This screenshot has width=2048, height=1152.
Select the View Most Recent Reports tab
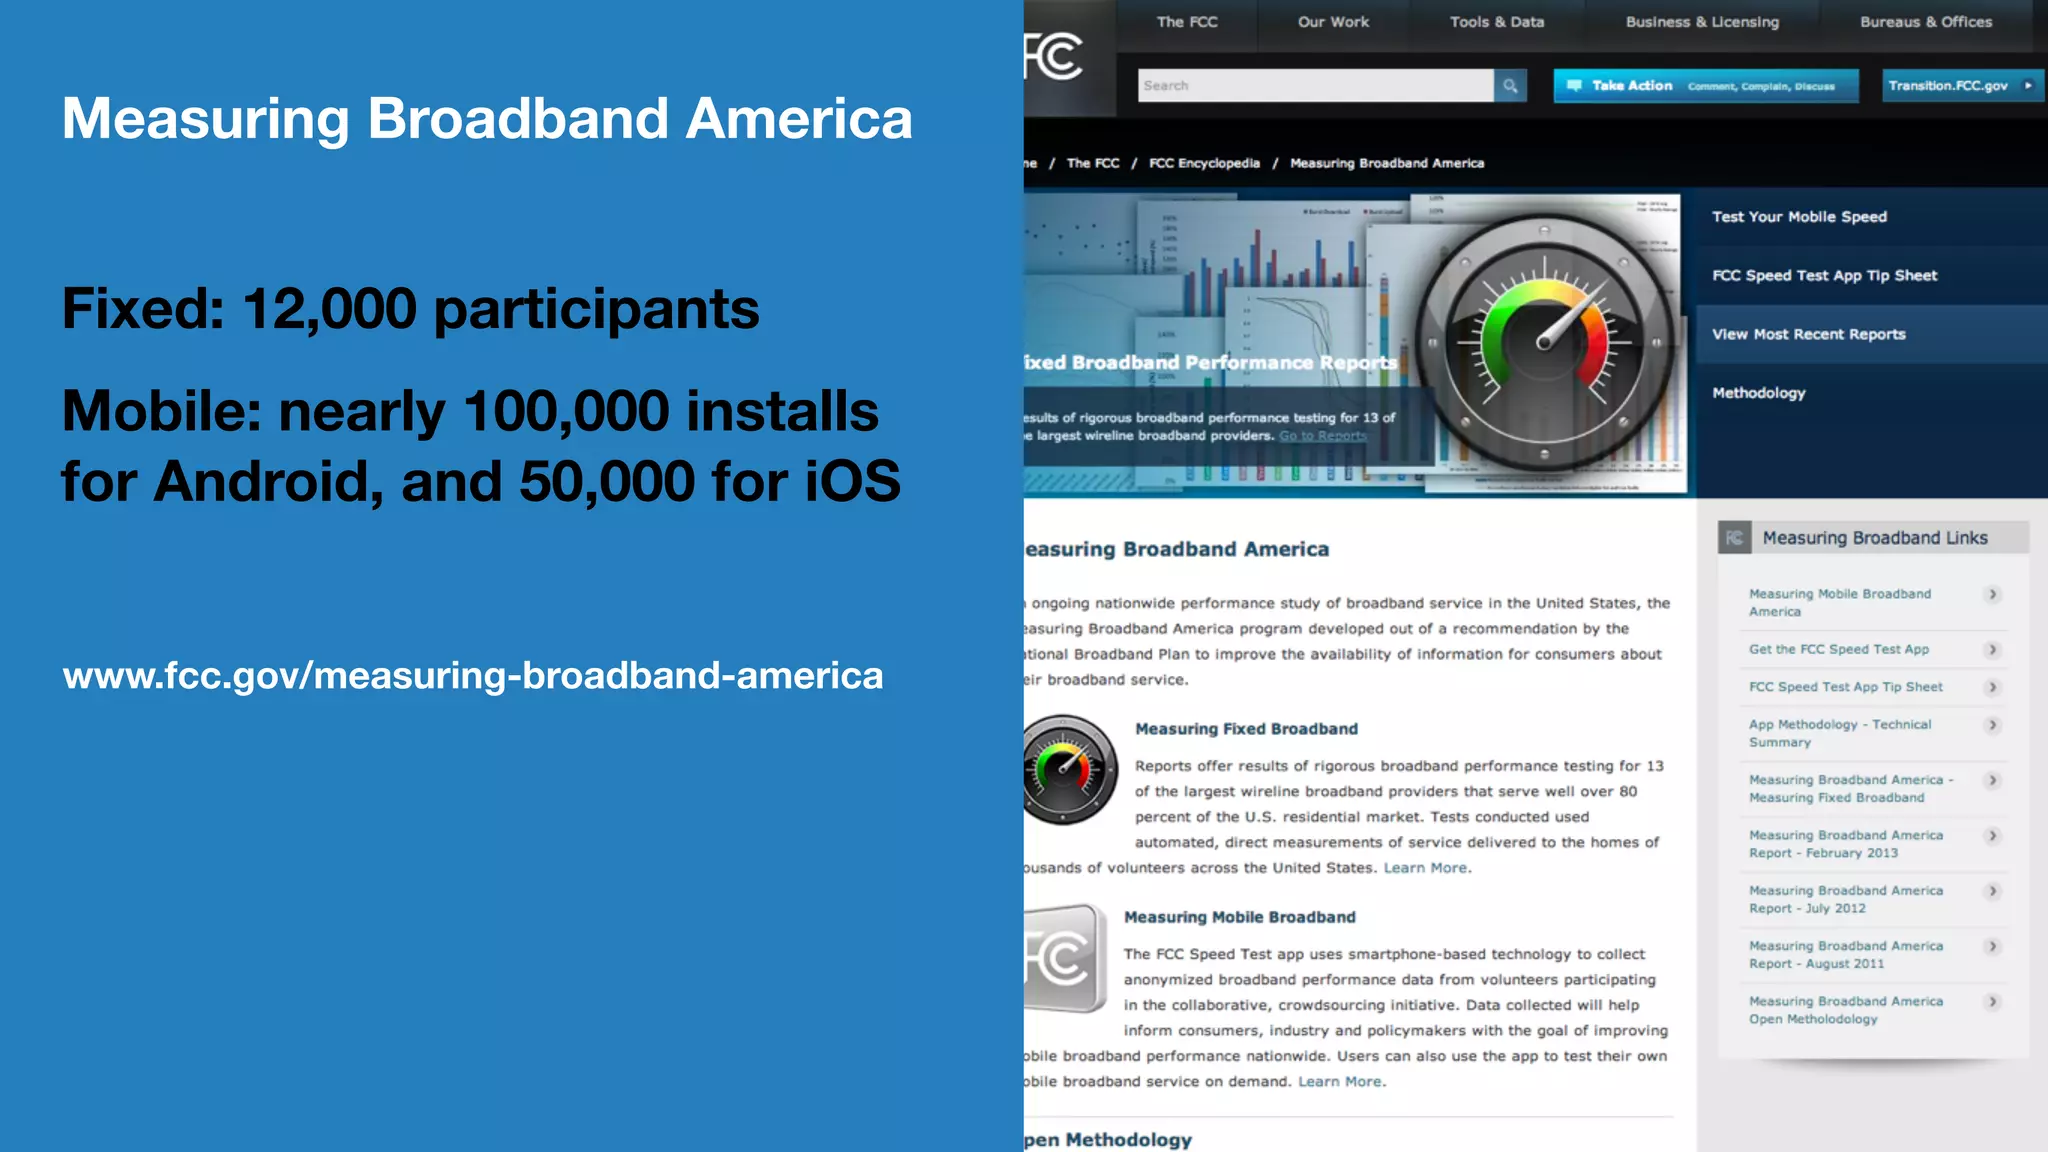[x=1808, y=334]
